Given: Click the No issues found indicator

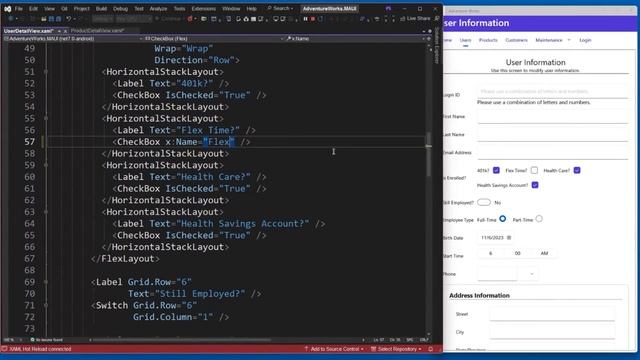Looking at the screenshot, I should [x=47, y=340].
